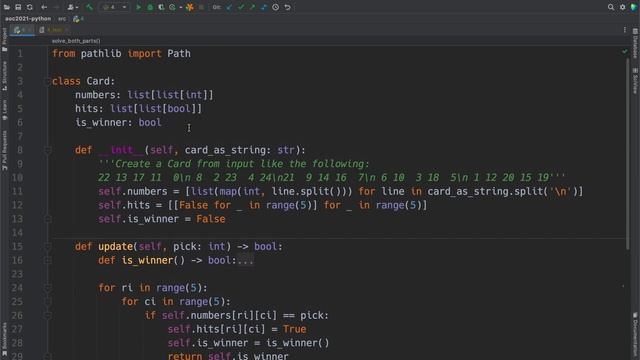Click the Save All icon

click(x=18, y=7)
